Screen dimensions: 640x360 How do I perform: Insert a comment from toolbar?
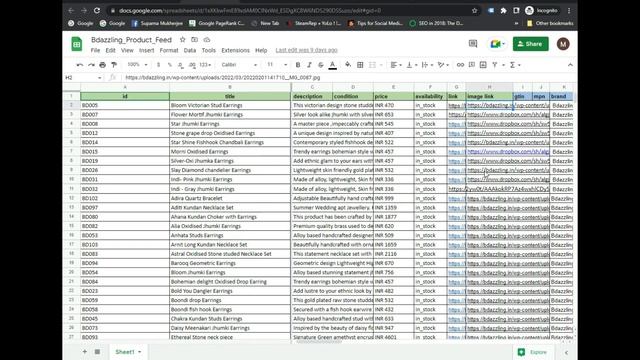coord(472,65)
